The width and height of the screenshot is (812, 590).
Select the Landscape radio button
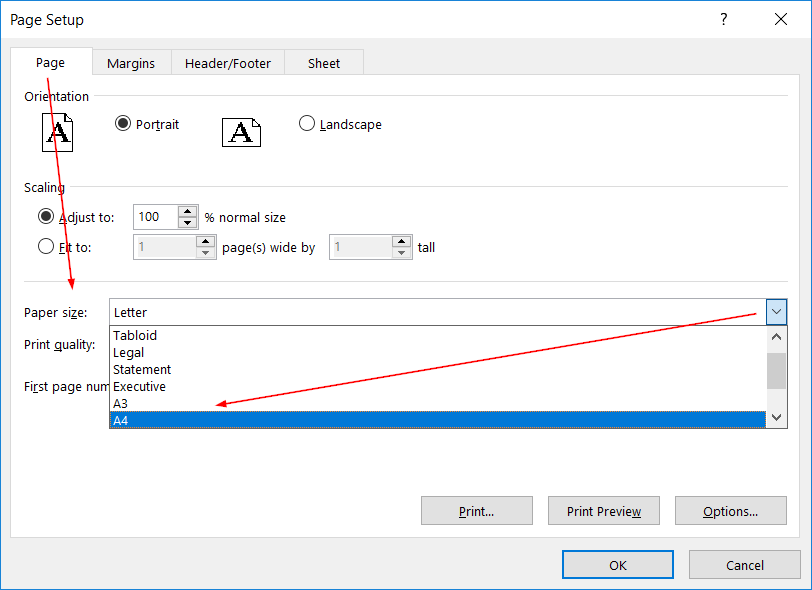point(307,124)
